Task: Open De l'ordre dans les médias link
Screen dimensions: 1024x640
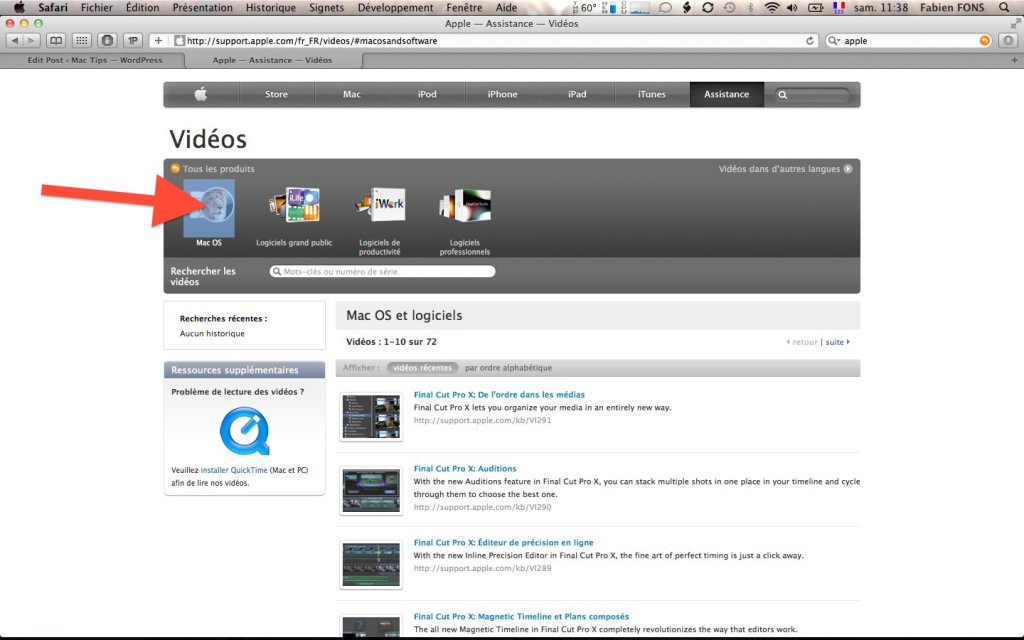Action: 499,394
